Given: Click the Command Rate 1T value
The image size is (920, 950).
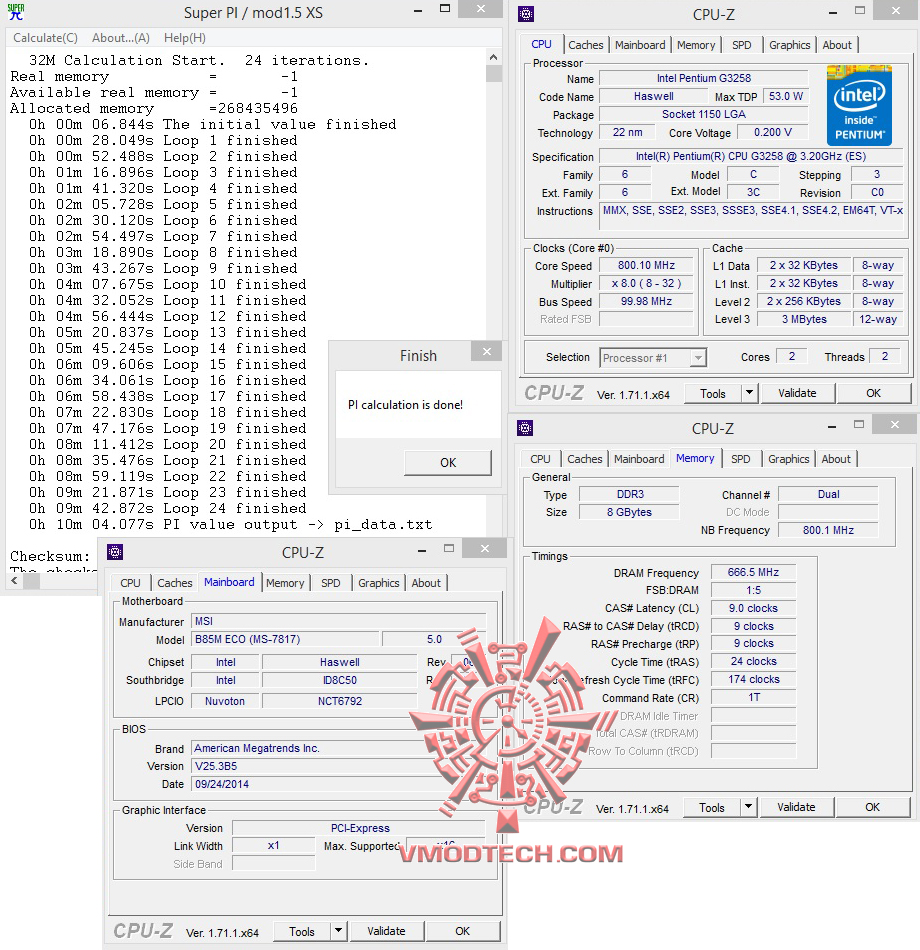Looking at the screenshot, I should (753, 697).
